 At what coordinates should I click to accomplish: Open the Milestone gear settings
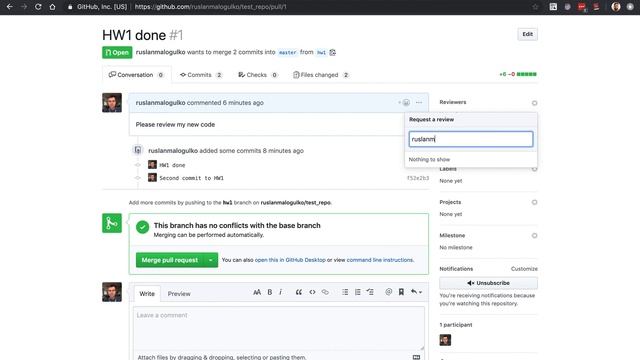[x=534, y=236]
